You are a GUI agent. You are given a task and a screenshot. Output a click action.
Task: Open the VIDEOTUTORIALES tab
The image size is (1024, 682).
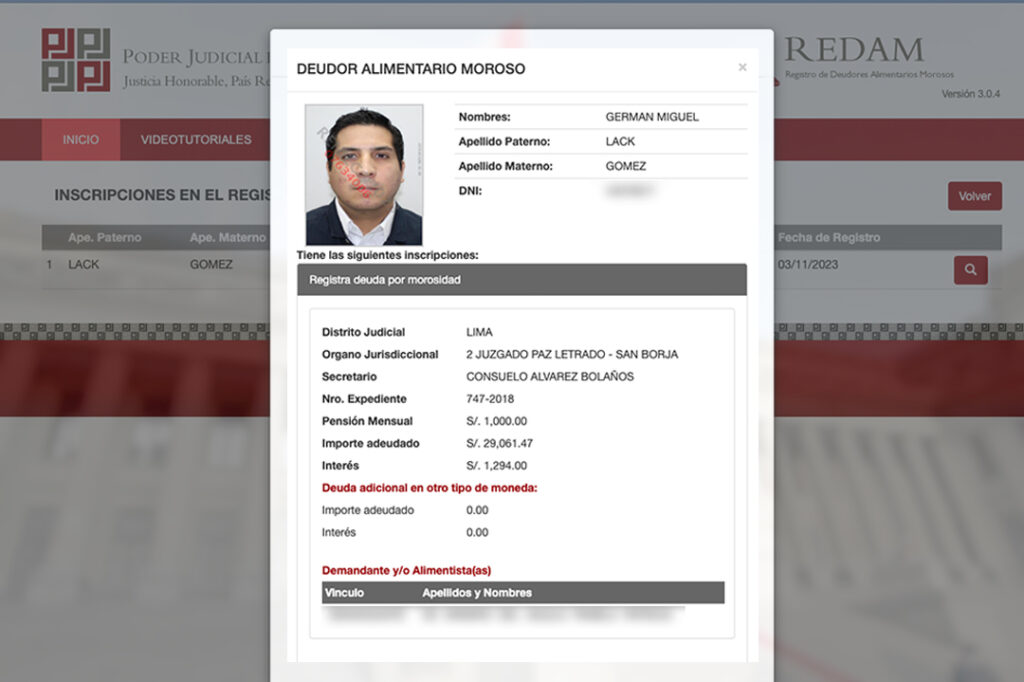[196, 140]
